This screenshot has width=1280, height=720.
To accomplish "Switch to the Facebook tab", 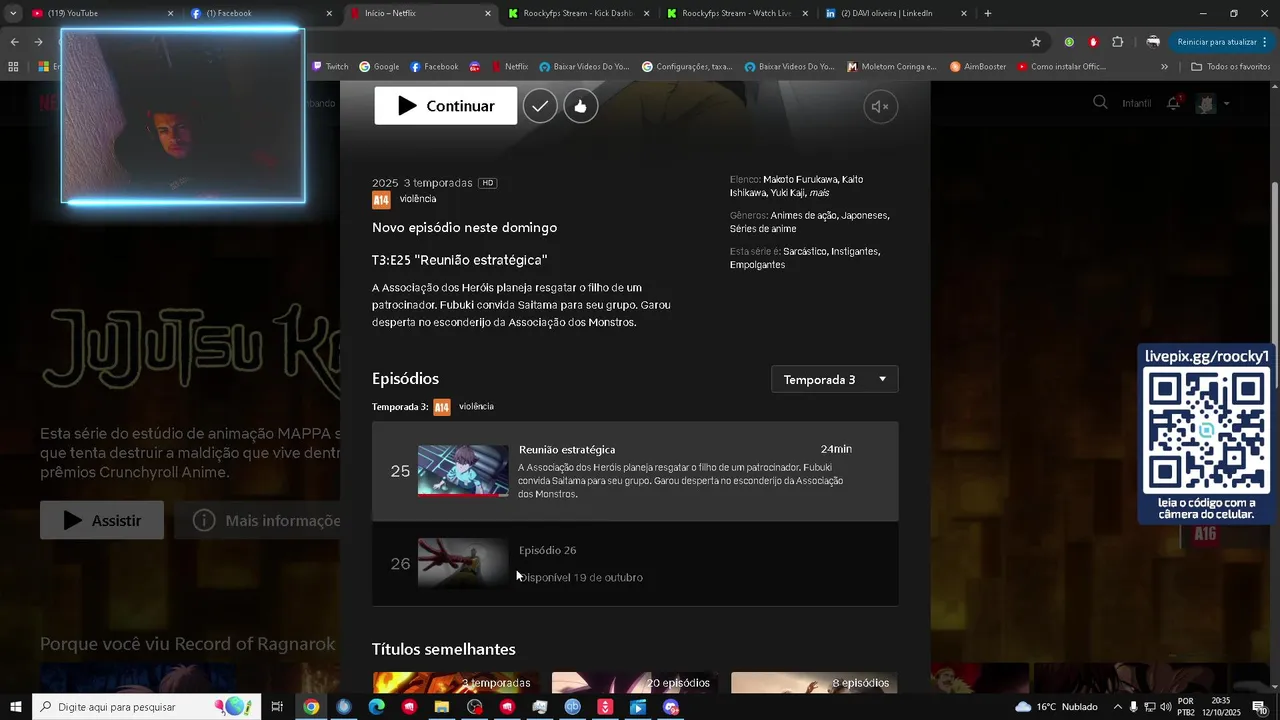I will 262,13.
